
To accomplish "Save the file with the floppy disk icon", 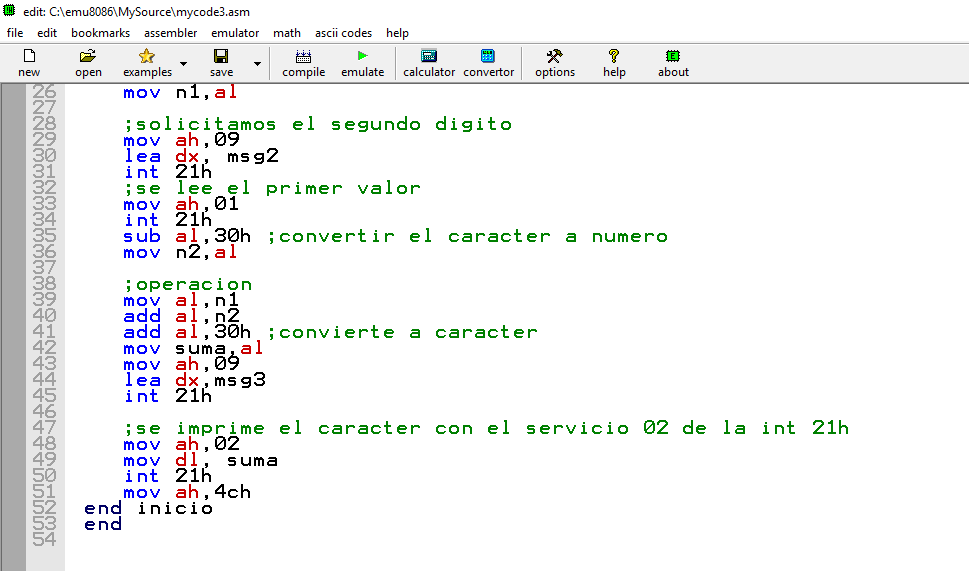I will pyautogui.click(x=221, y=56).
